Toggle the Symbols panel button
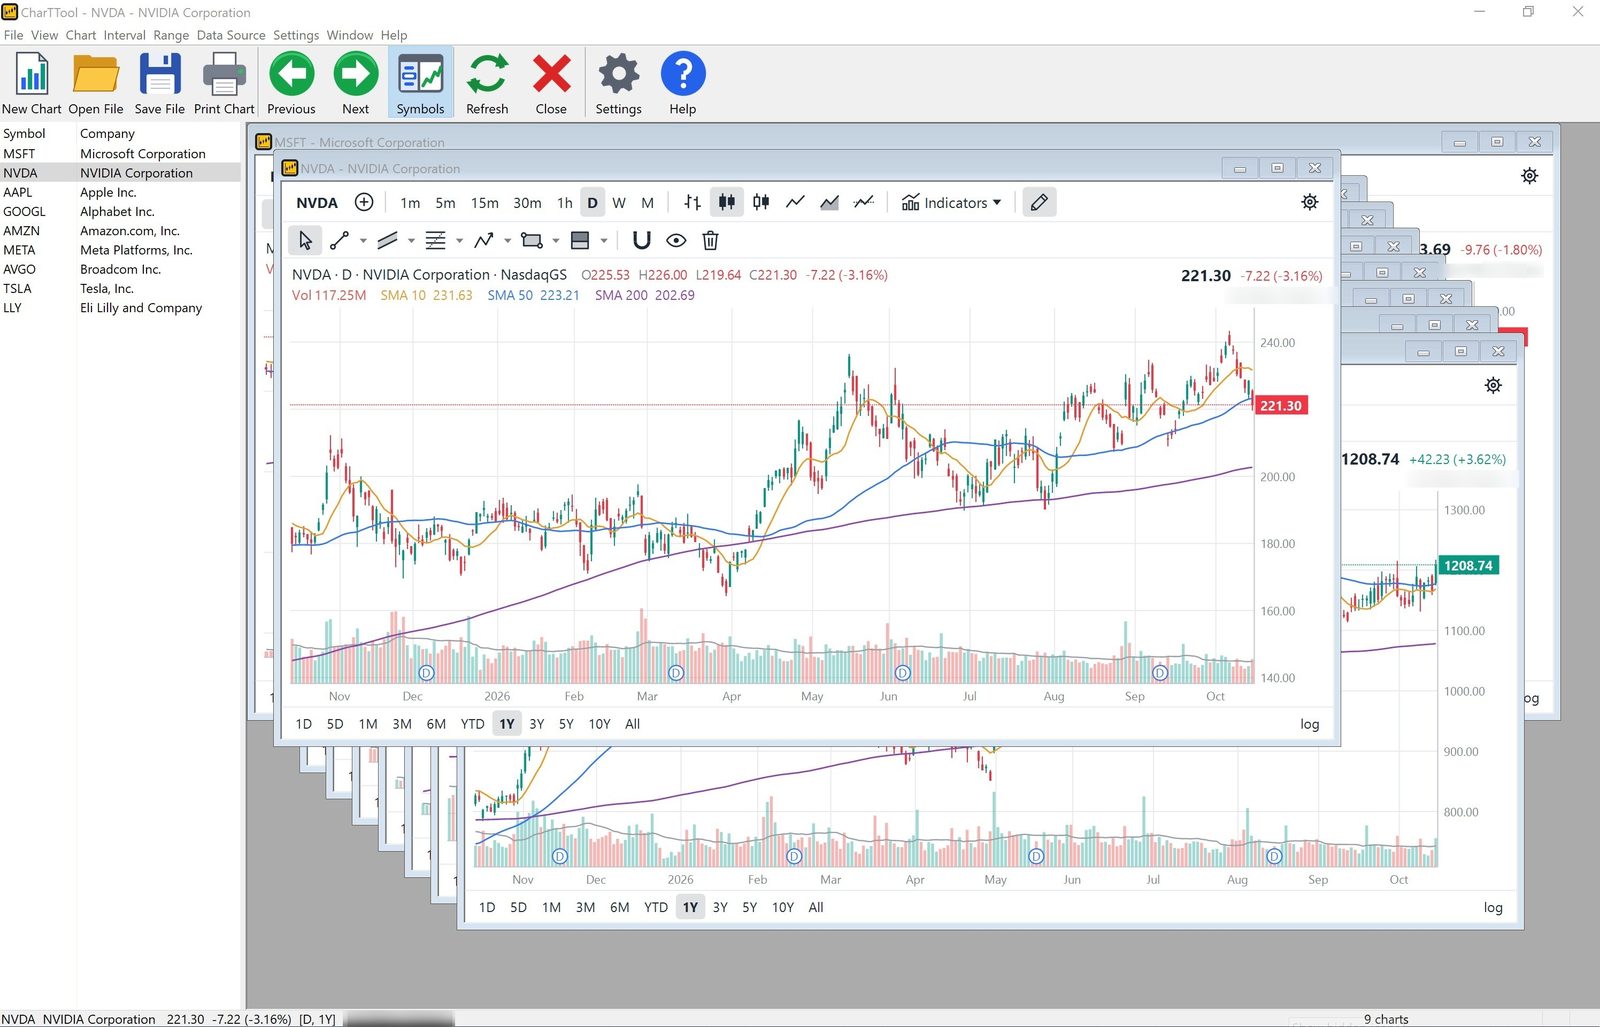Viewport: 1600px width, 1027px height. [x=420, y=83]
